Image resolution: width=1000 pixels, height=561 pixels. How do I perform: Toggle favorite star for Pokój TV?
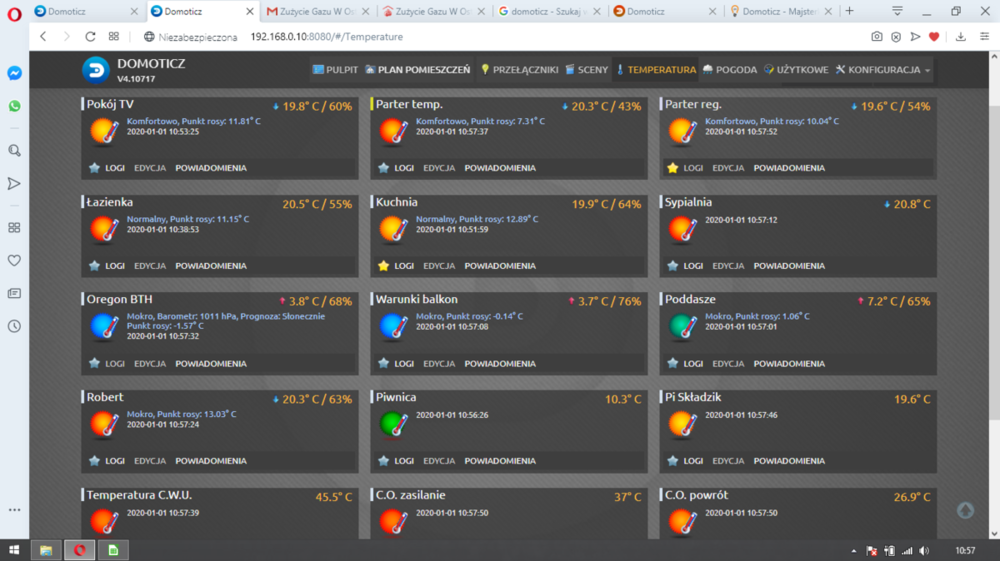94,168
